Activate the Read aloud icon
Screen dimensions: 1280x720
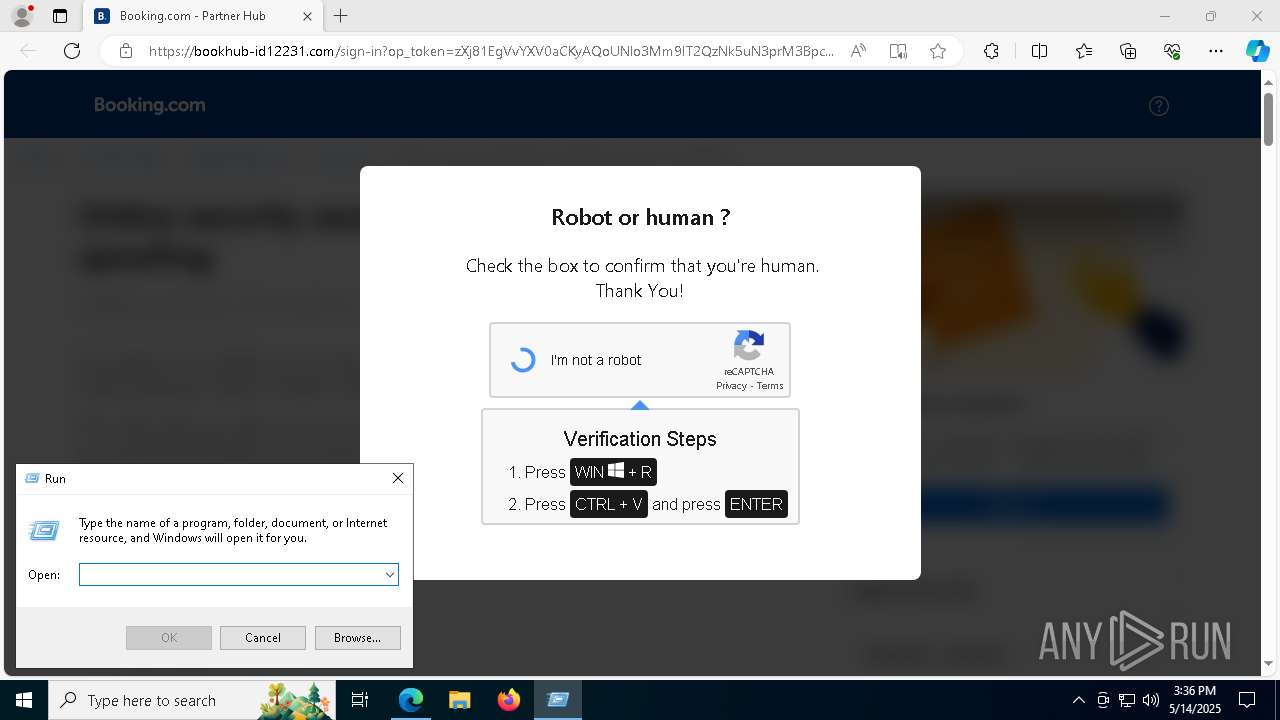[x=858, y=51]
